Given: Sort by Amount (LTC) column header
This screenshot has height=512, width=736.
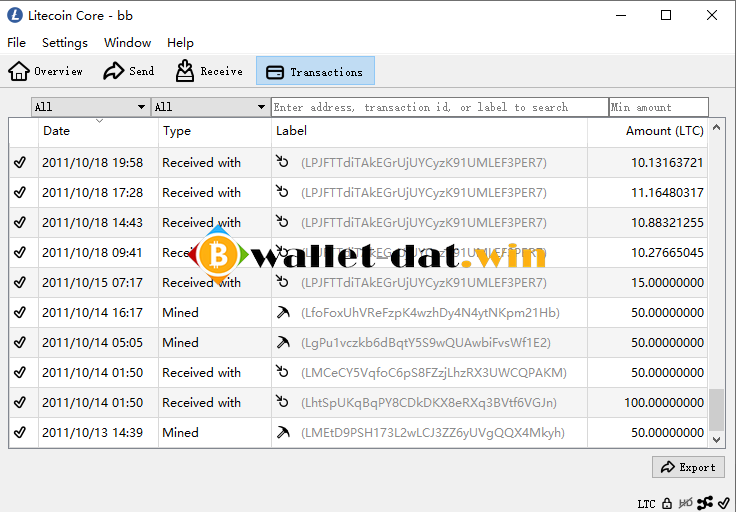Looking at the screenshot, I should (647, 131).
